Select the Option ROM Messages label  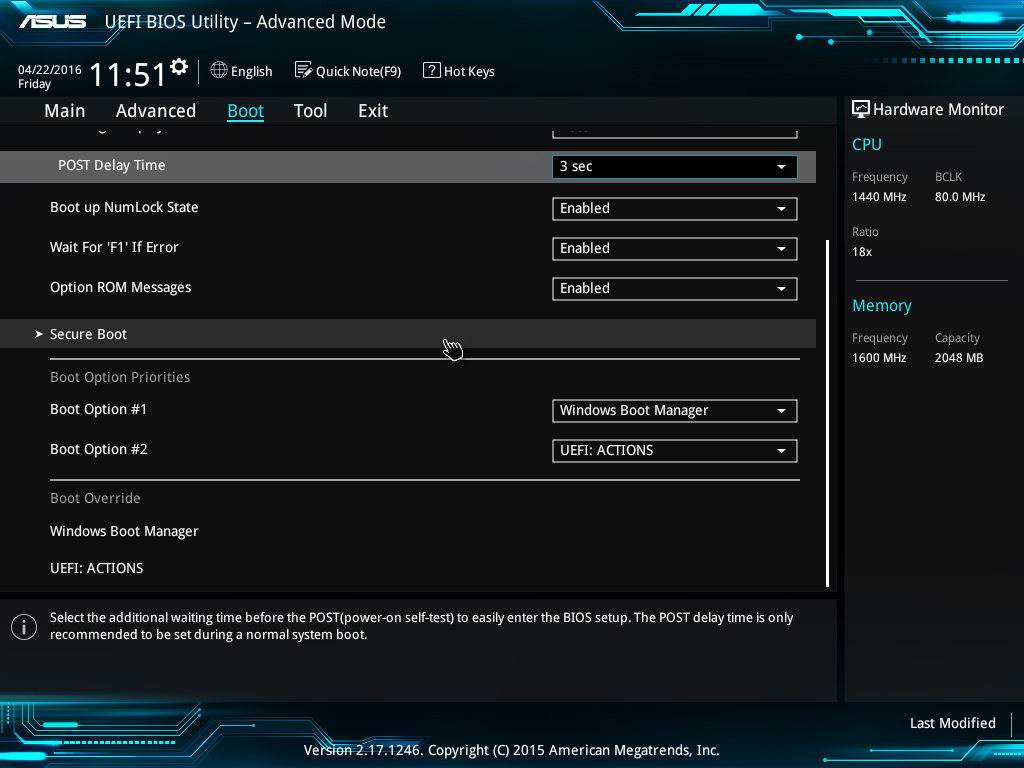[x=121, y=287]
